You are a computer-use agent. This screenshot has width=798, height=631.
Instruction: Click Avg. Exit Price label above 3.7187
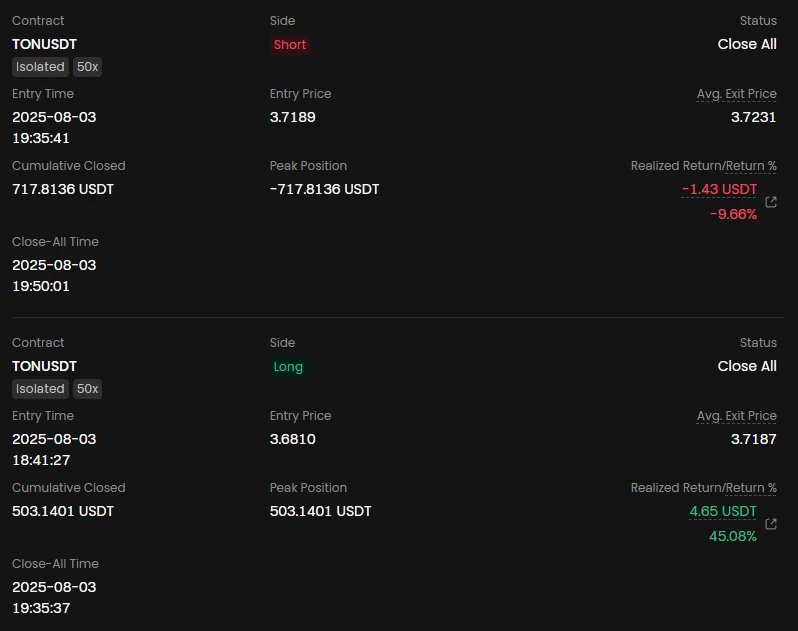[736, 416]
